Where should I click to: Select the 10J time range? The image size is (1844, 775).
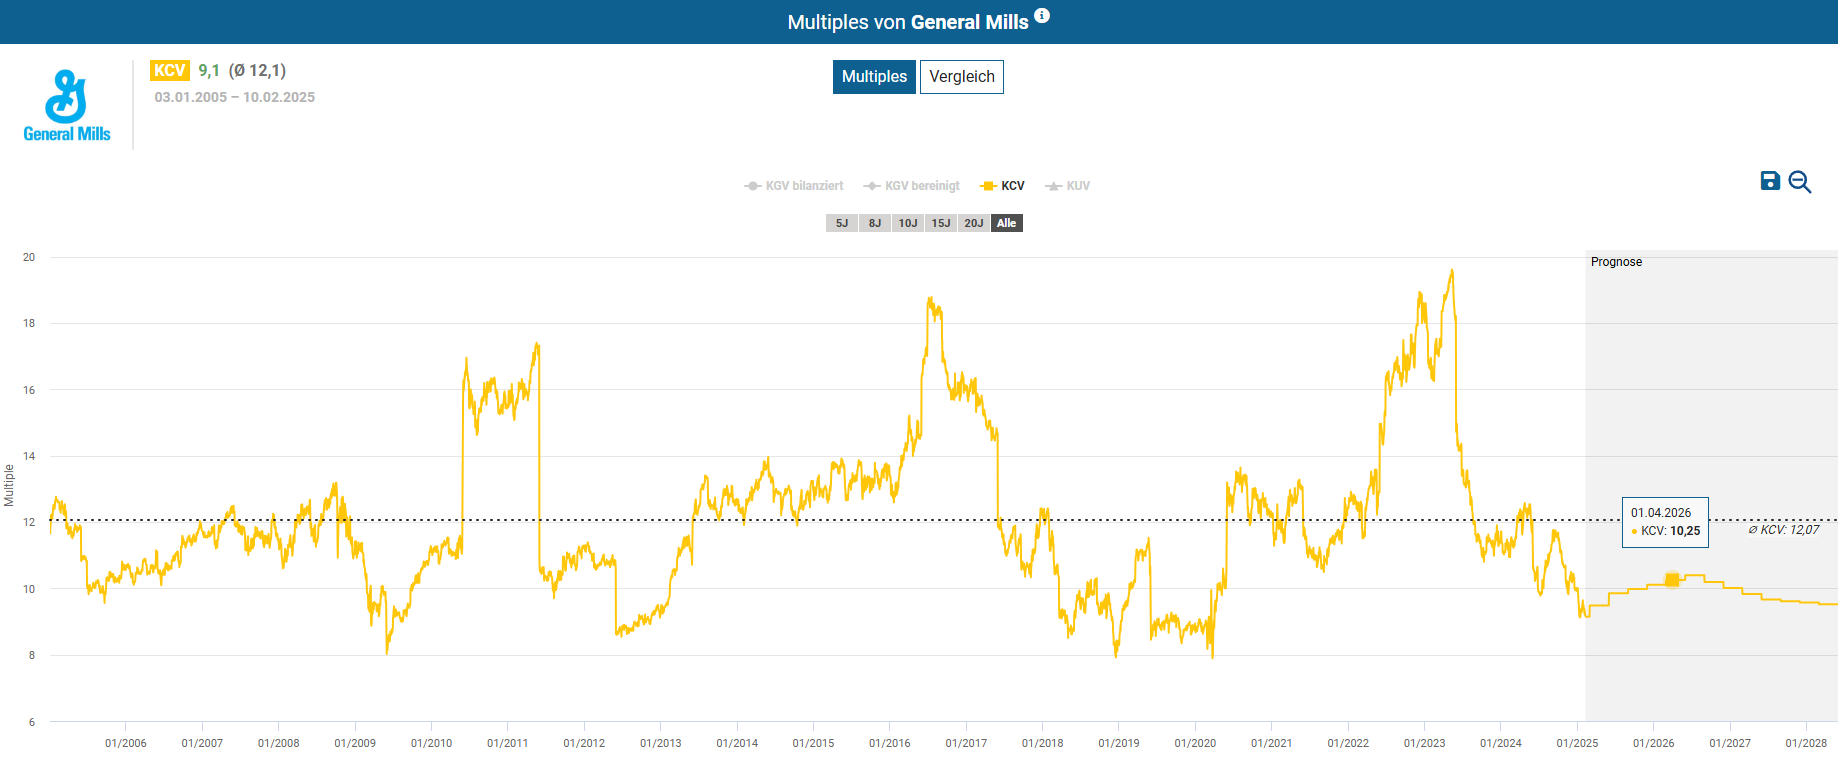pos(908,223)
